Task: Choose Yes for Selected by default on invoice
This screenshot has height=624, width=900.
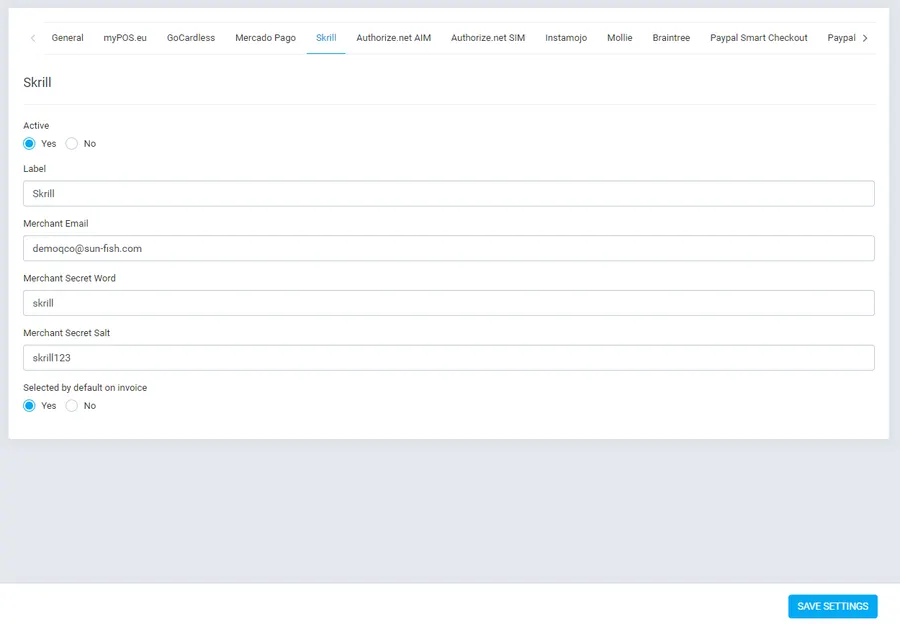Action: tap(29, 406)
